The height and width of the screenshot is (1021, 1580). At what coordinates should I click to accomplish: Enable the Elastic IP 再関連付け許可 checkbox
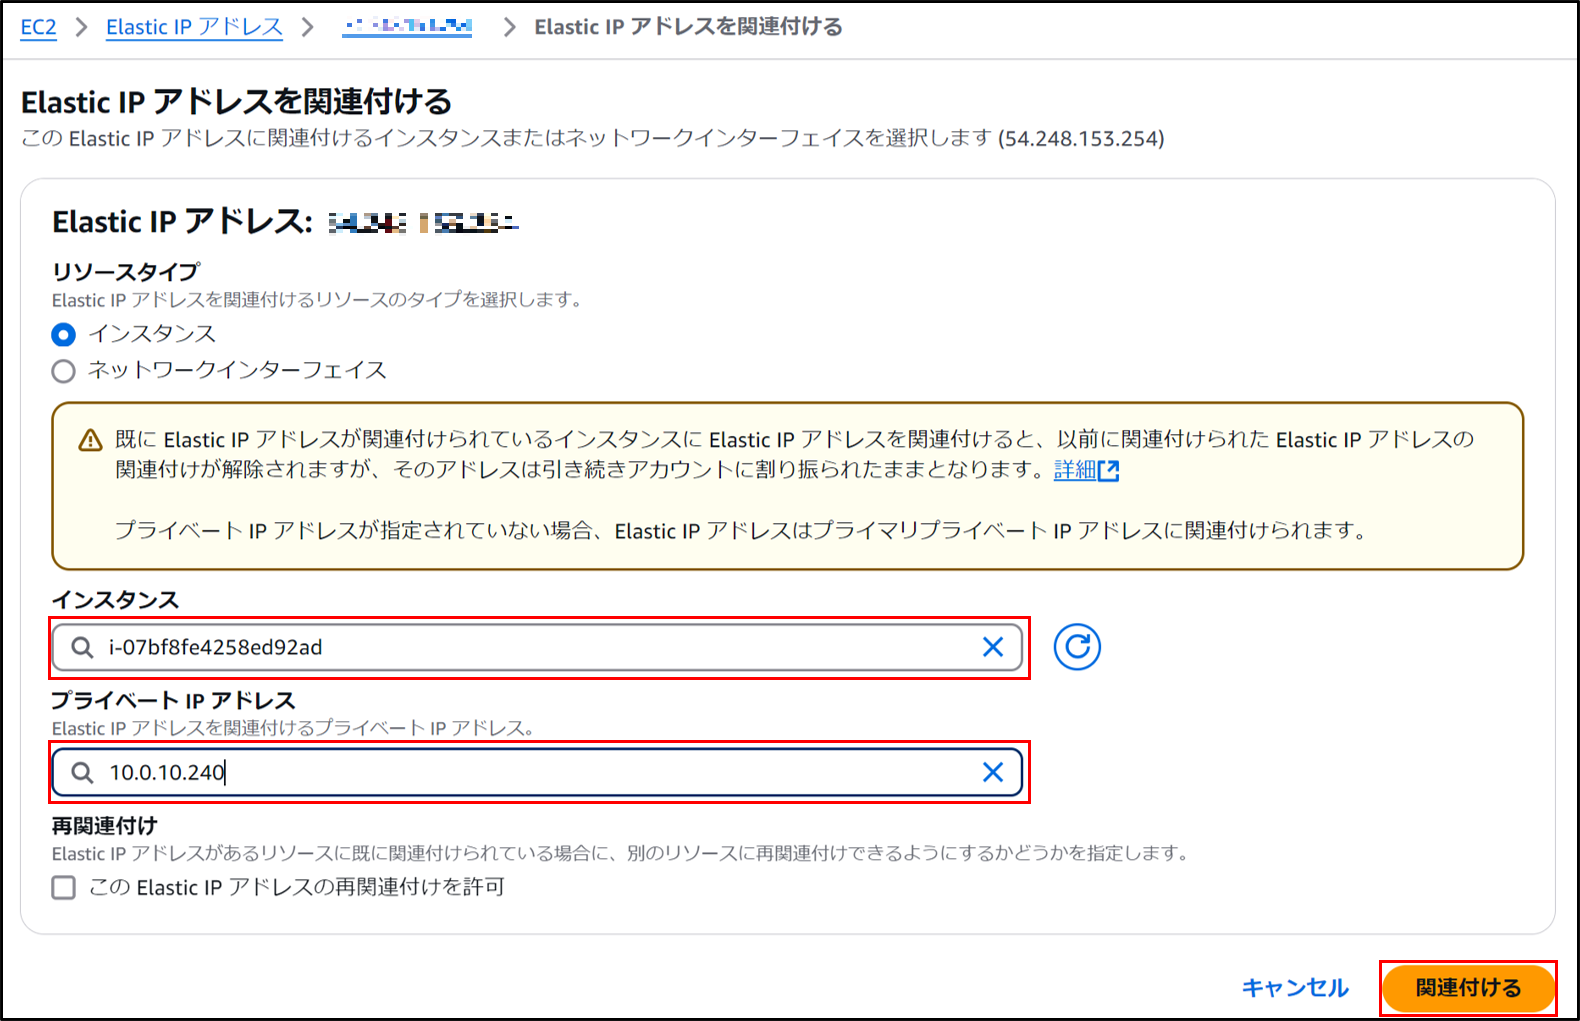pos(63,887)
